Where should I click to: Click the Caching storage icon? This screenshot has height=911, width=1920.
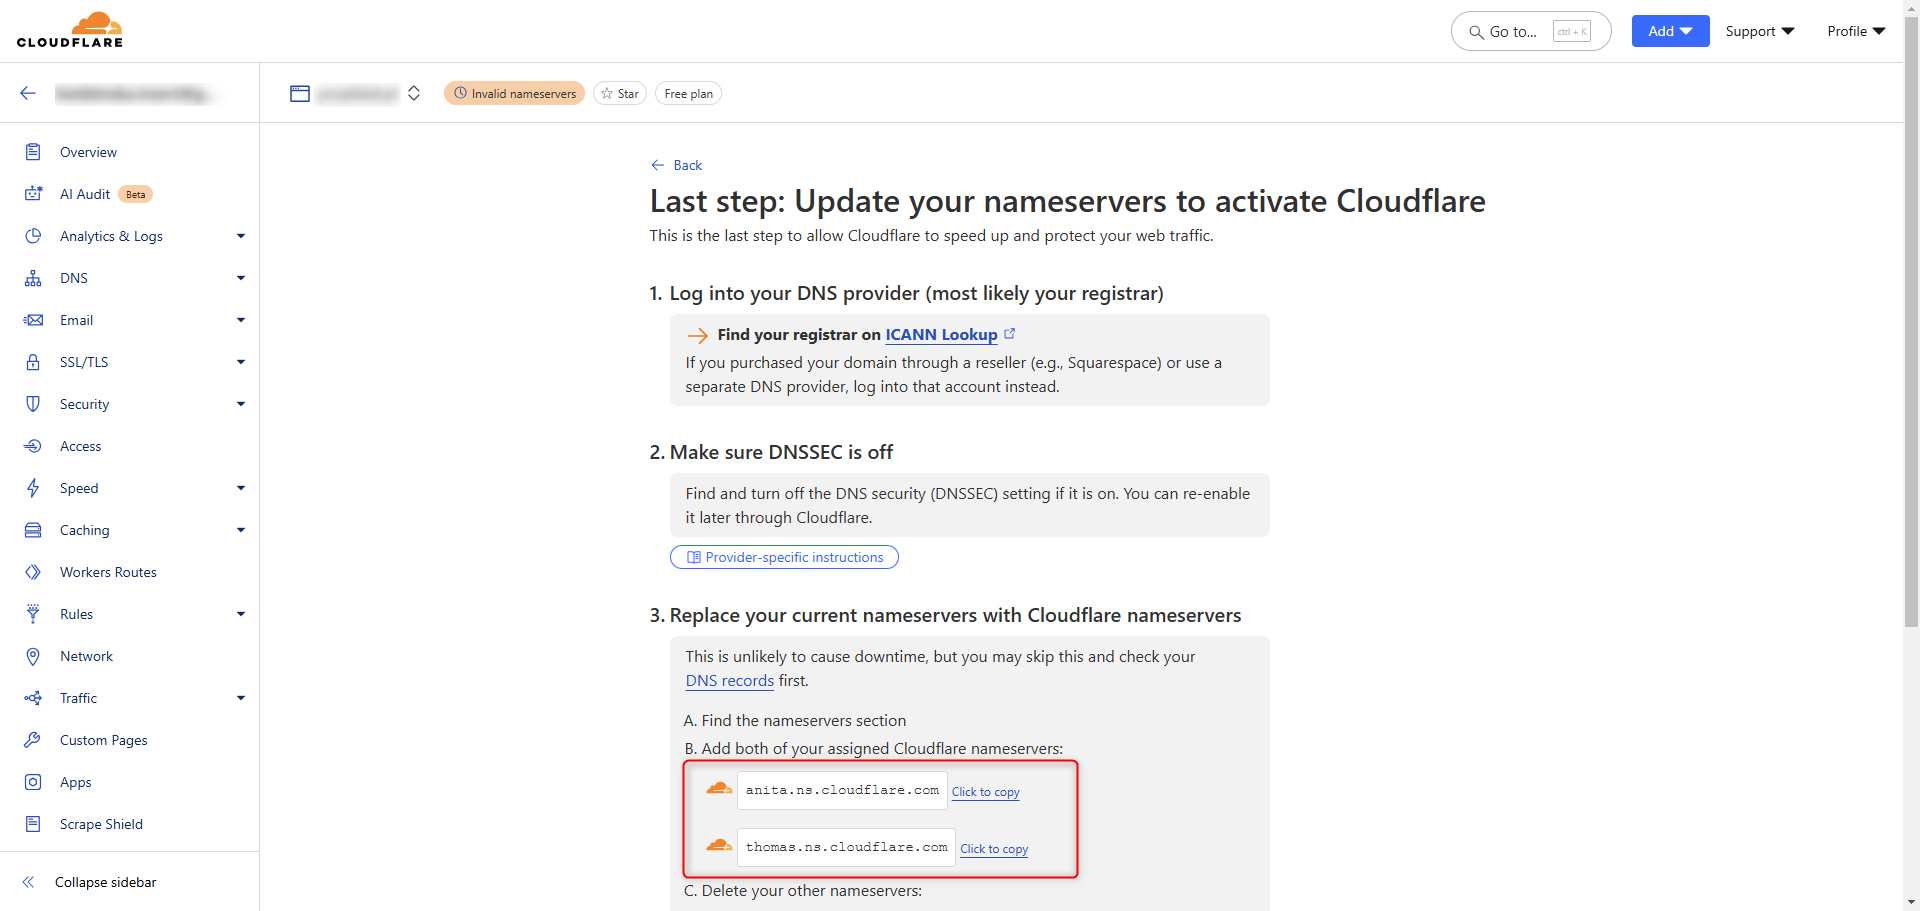(33, 530)
